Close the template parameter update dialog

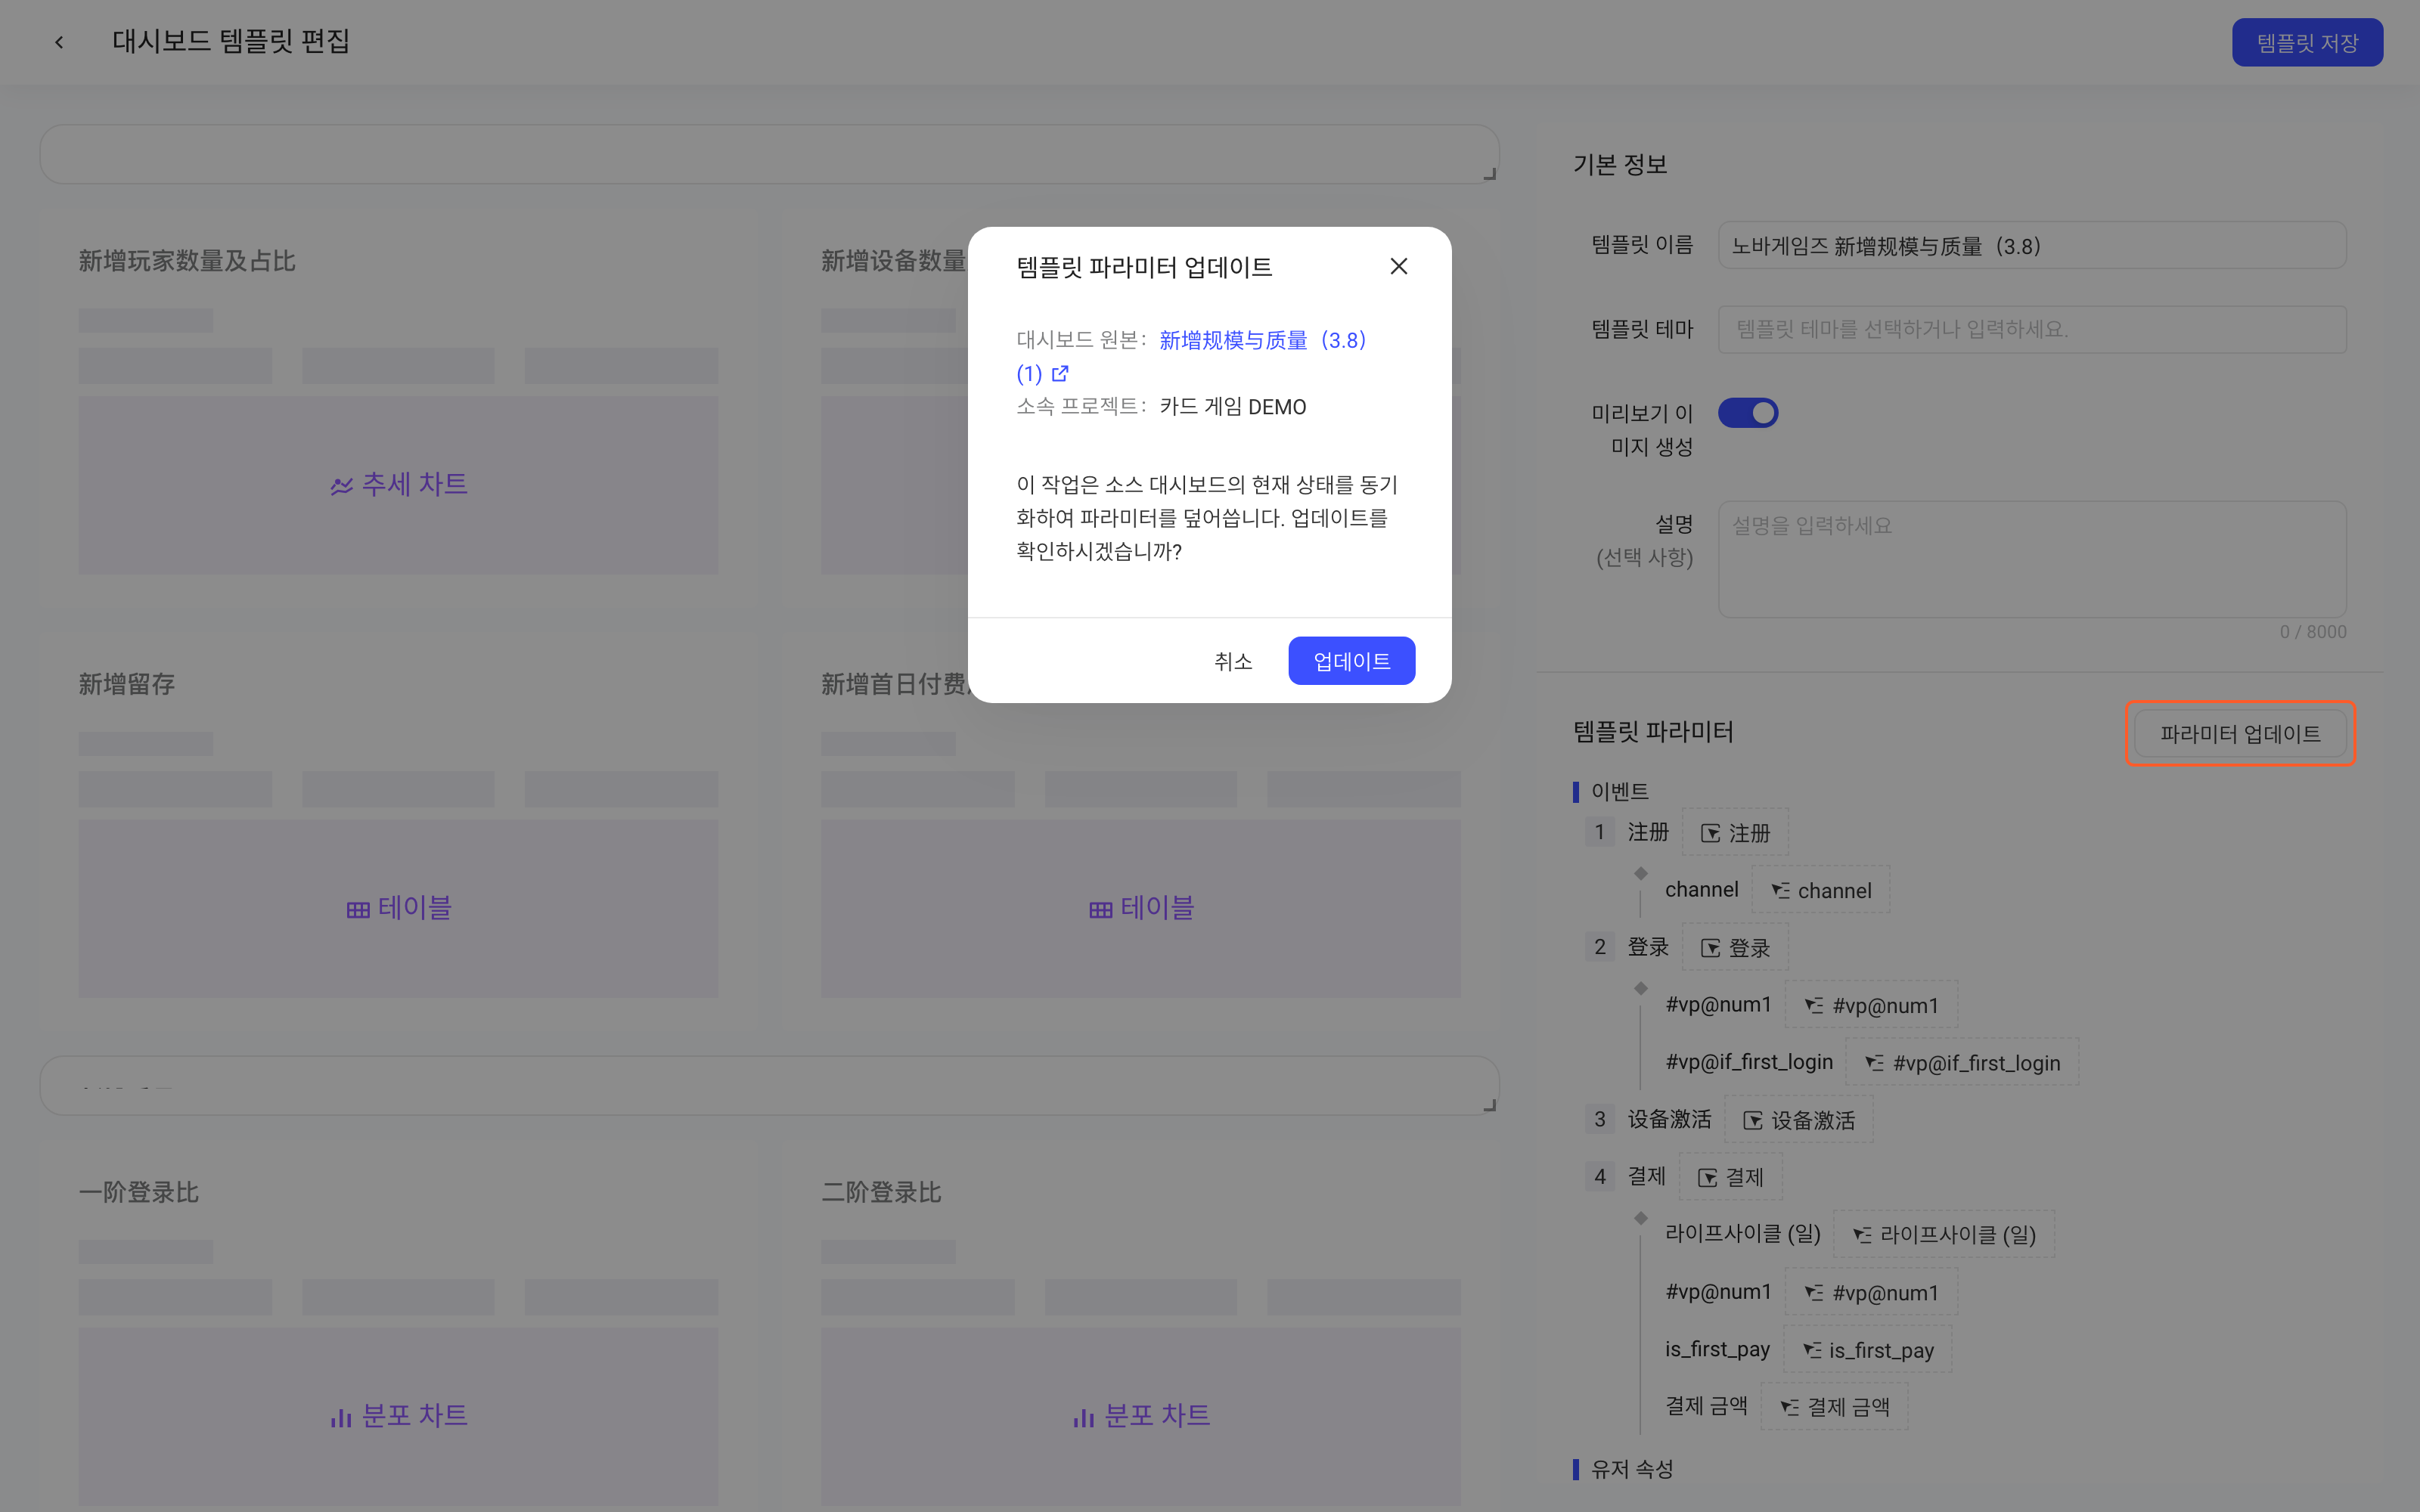[x=1398, y=266]
